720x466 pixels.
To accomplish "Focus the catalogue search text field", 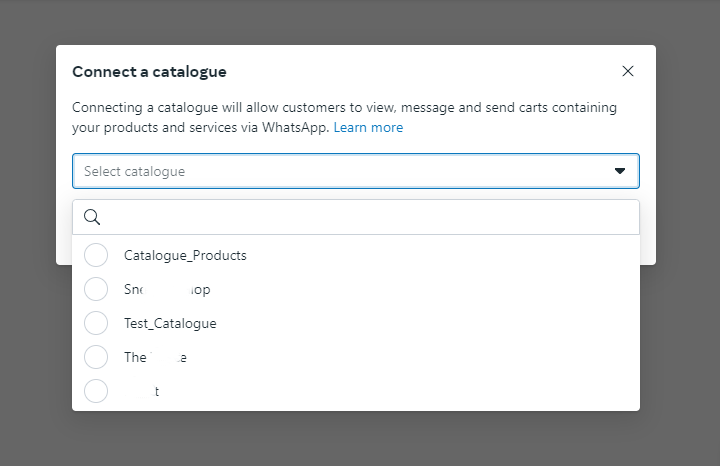I will coord(365,217).
